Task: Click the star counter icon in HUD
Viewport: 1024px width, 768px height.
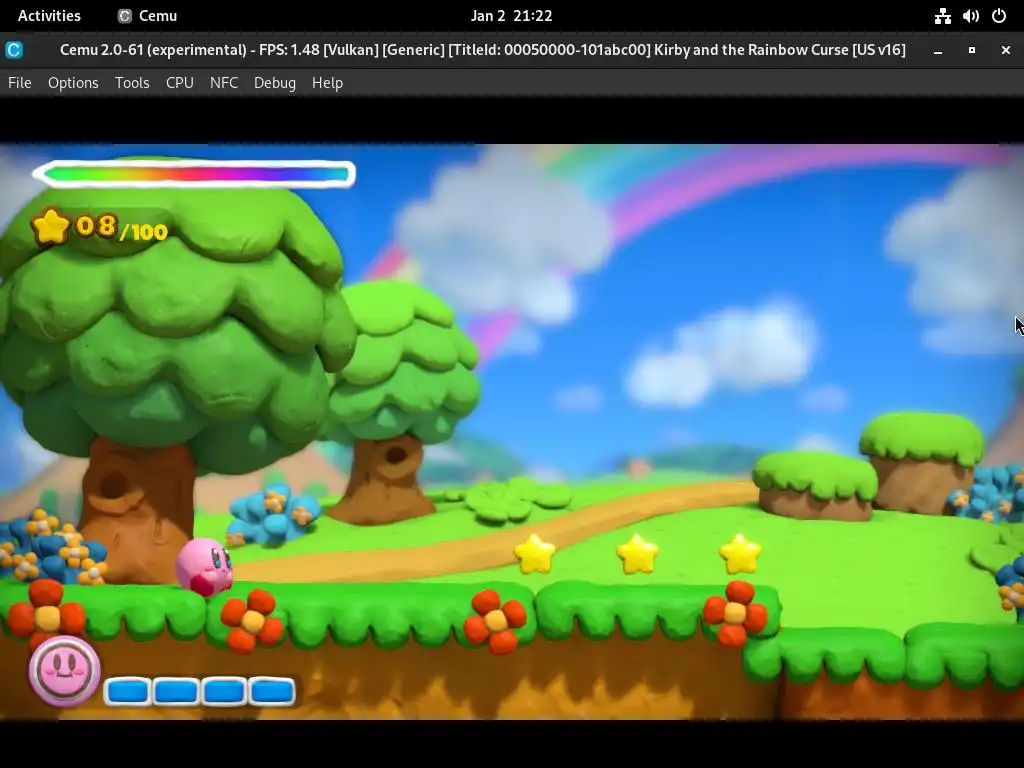Action: pos(50,227)
